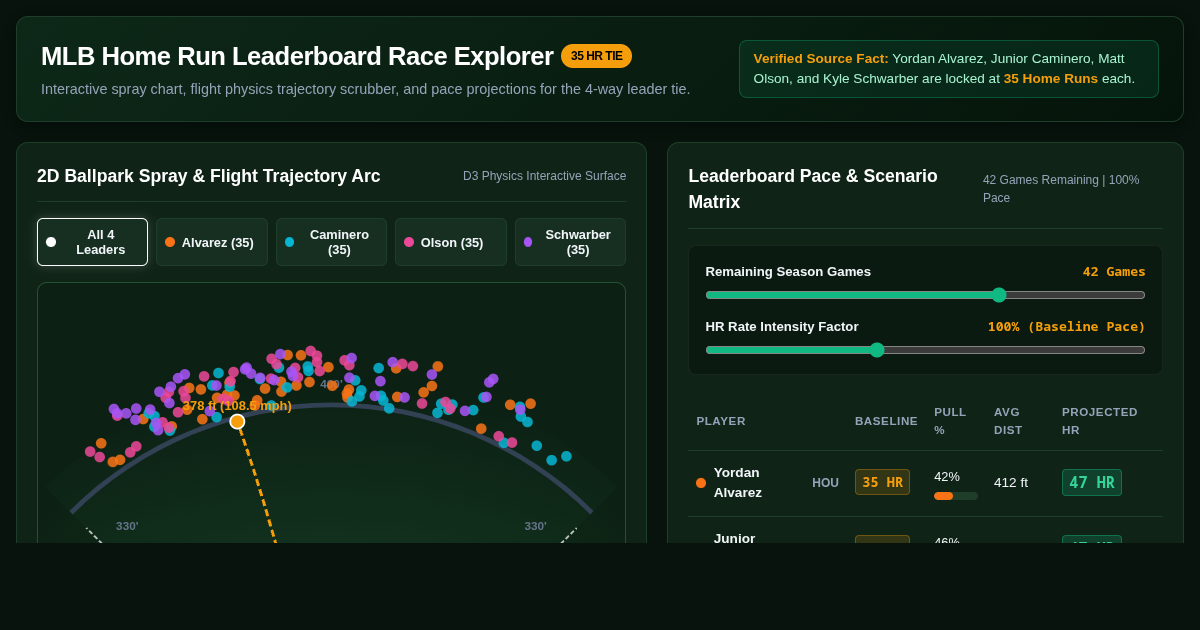Click the right field 330' distance marker

[x=535, y=526]
